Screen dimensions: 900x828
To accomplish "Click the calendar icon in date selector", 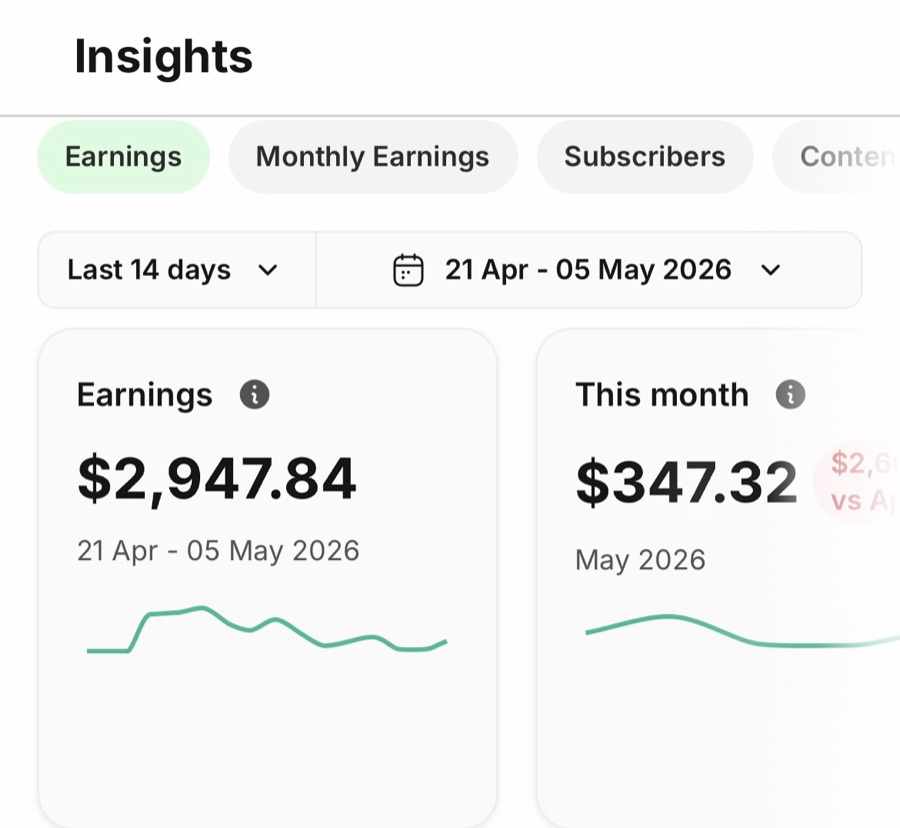I will coord(408,270).
